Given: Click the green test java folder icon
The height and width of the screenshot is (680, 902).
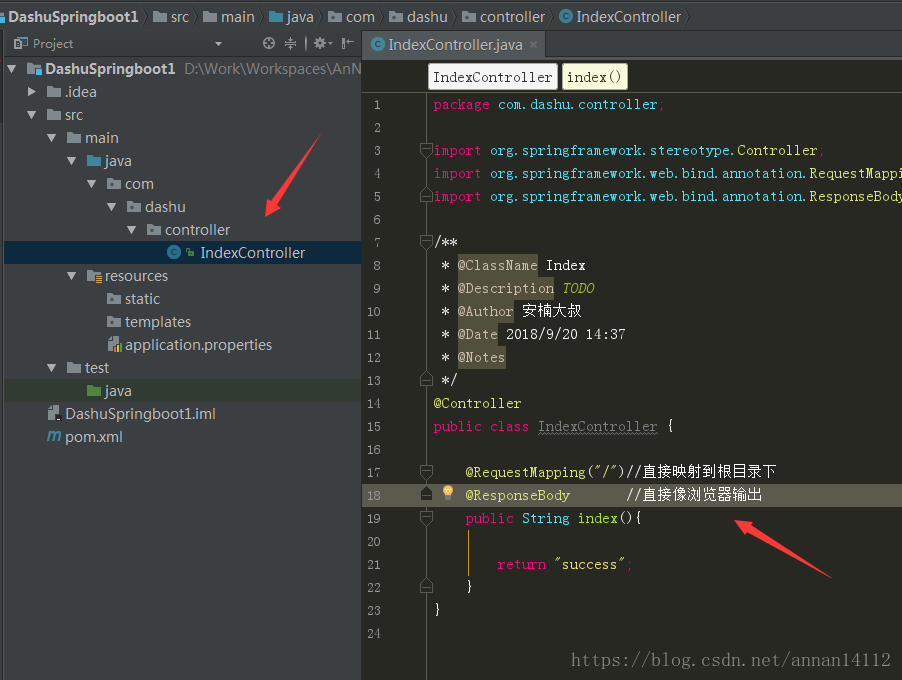Looking at the screenshot, I should click(94, 391).
